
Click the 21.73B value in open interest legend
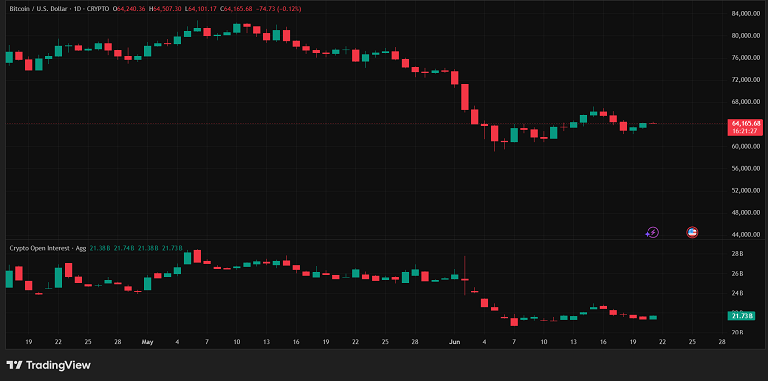coord(172,248)
